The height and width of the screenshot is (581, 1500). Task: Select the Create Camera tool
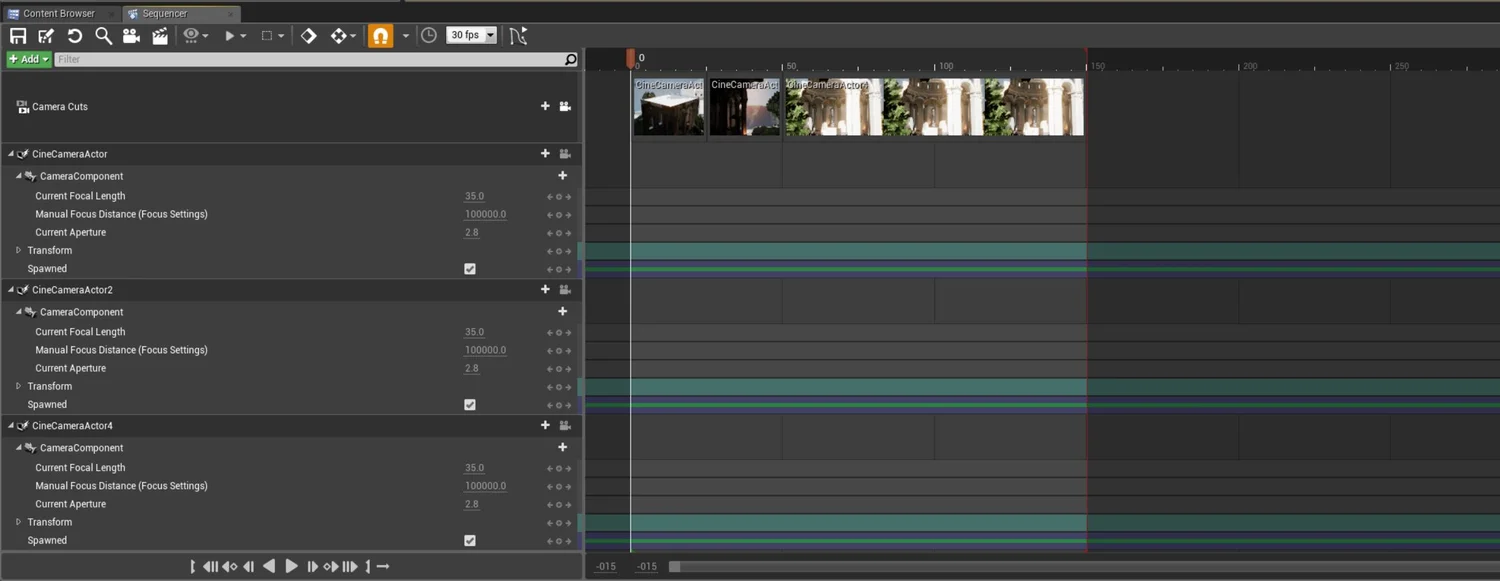click(131, 35)
